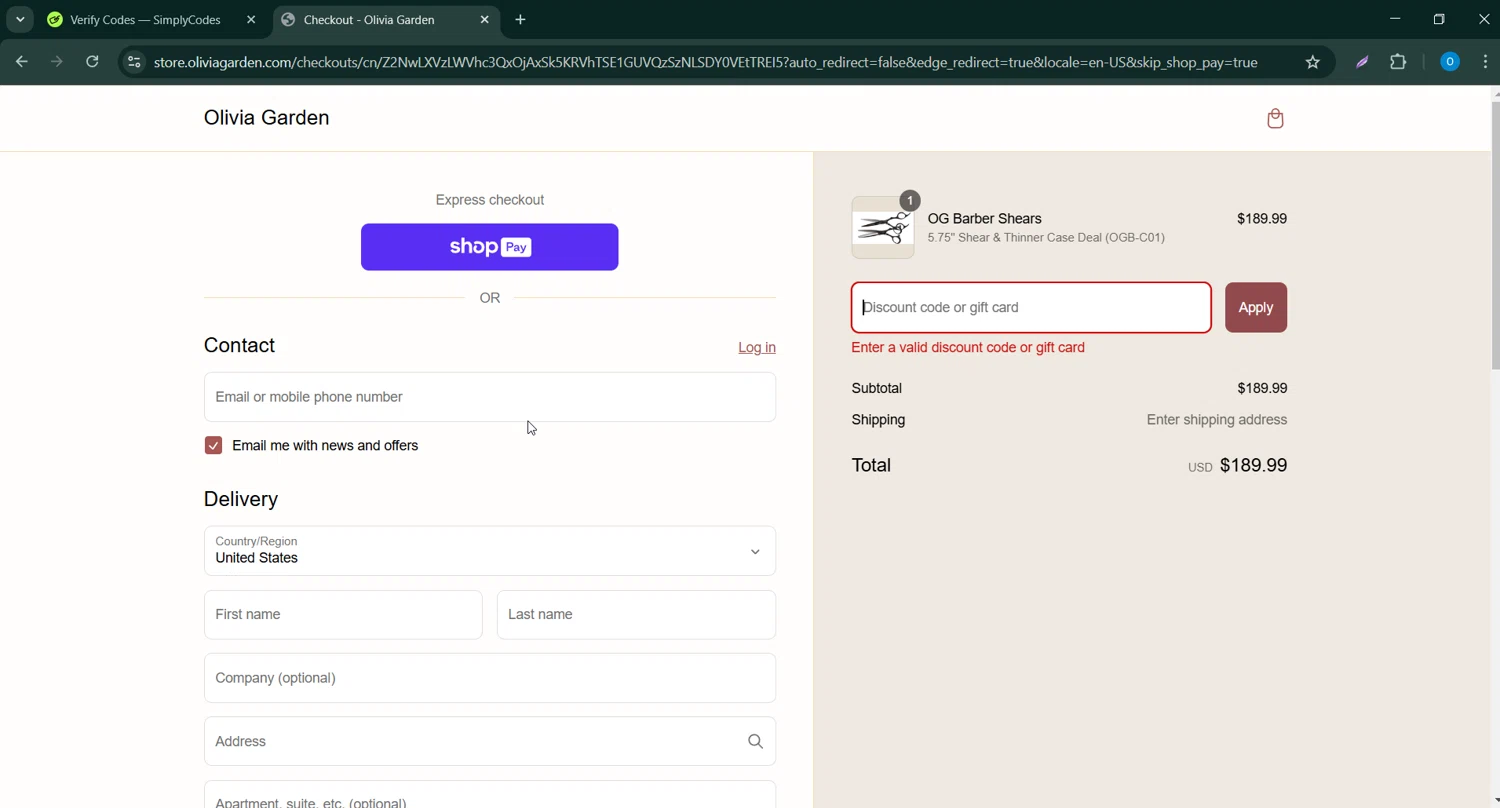The width and height of the screenshot is (1500, 808).
Task: Click the address search magnifier icon
Action: coord(755,741)
